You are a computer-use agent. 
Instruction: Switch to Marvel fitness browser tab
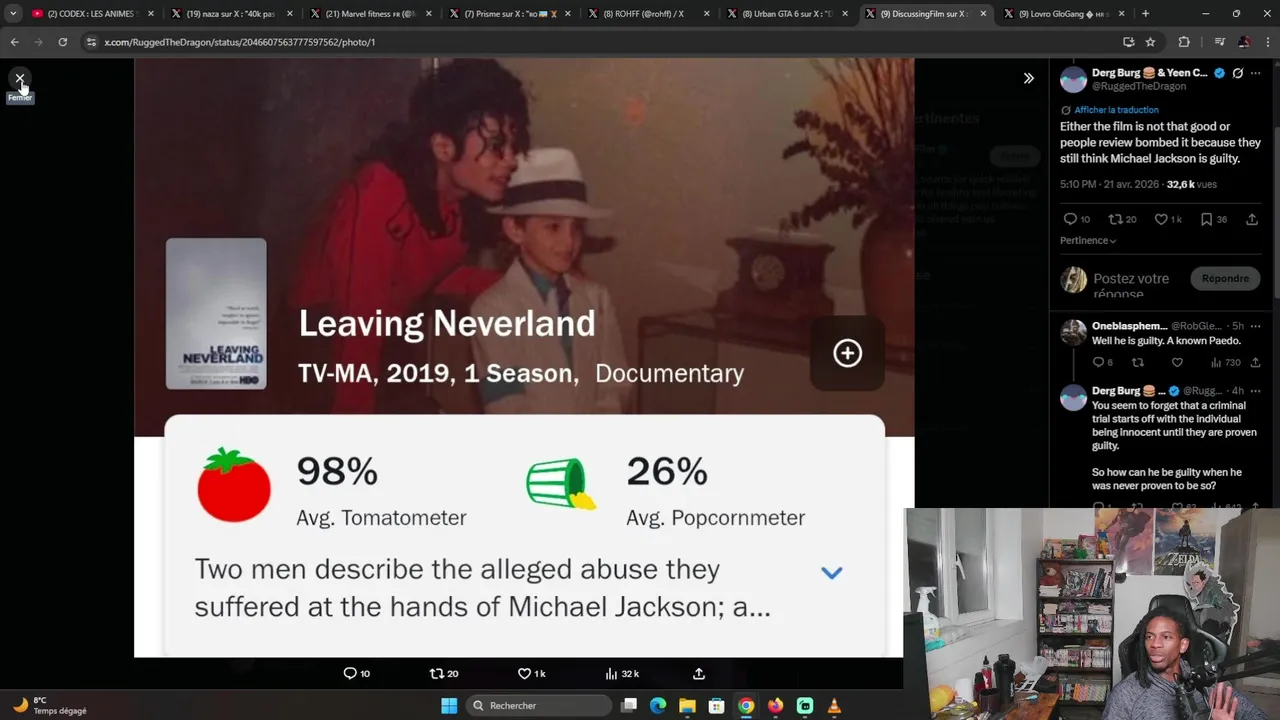click(x=370, y=14)
